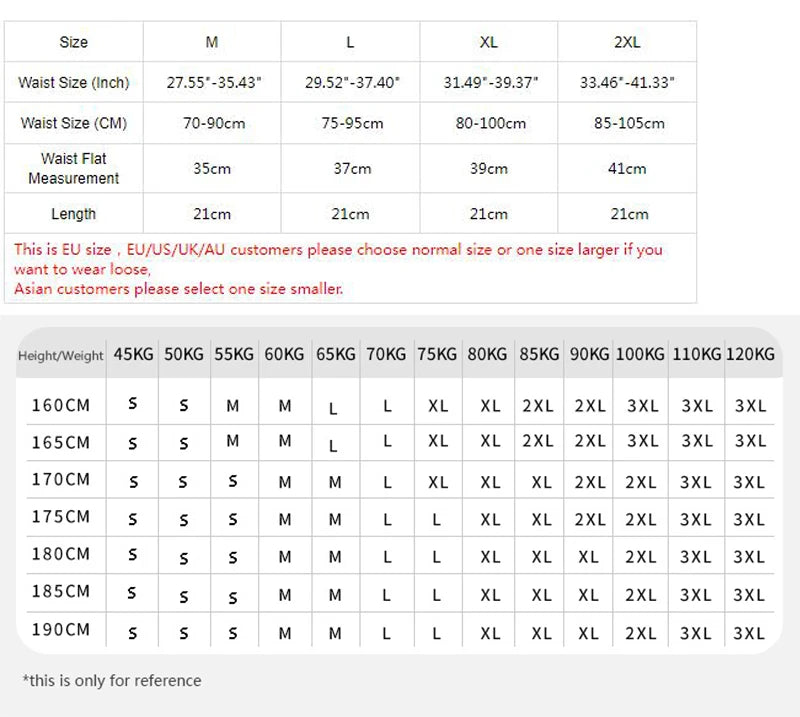Select the XL column header in top table
This screenshot has height=717, width=800.
pos(488,43)
